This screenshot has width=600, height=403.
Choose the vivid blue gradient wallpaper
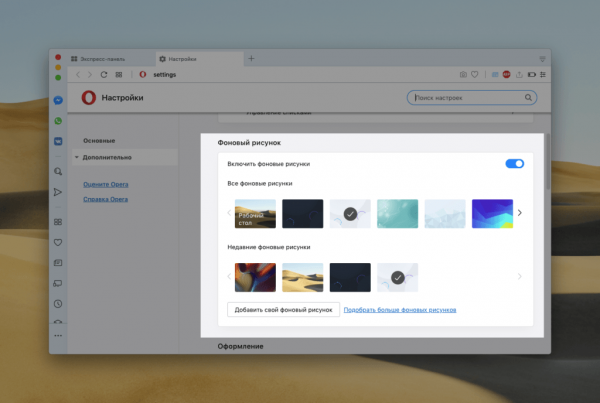(492, 214)
